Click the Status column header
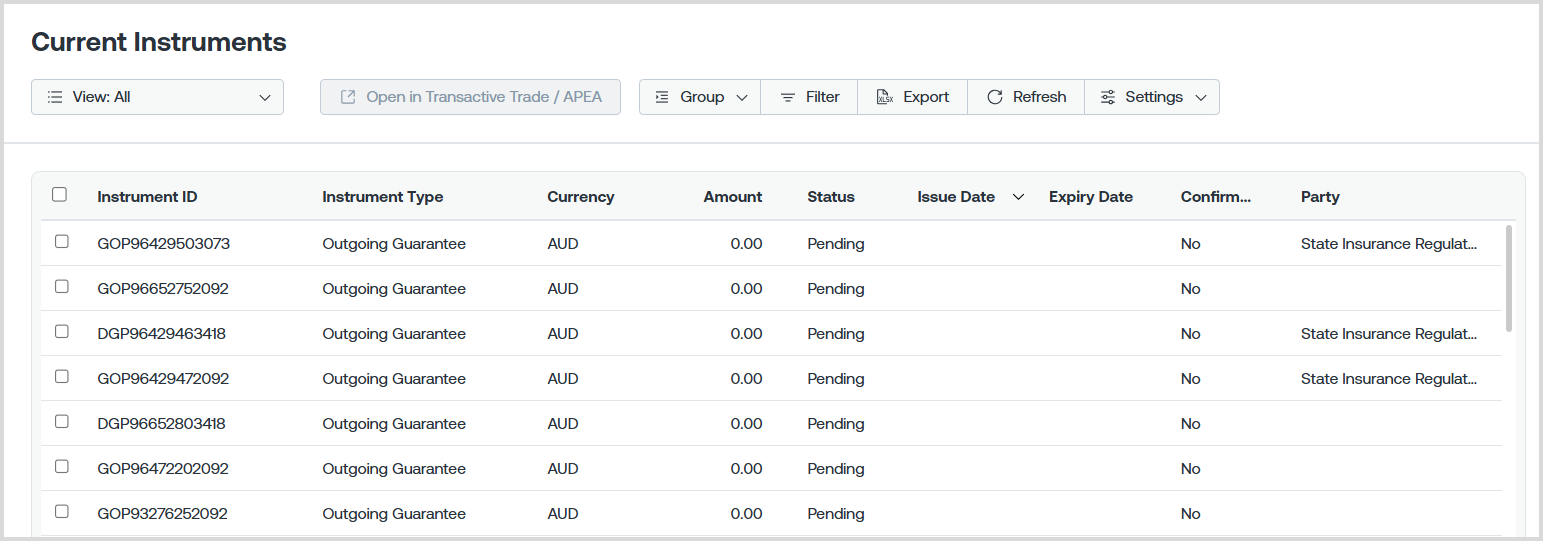The height and width of the screenshot is (541, 1543). click(x=831, y=197)
